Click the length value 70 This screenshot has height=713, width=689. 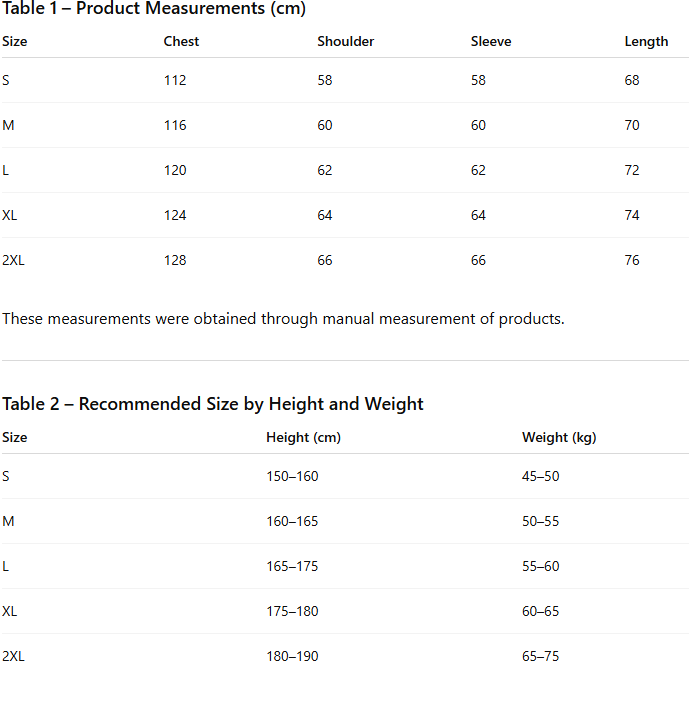632,125
